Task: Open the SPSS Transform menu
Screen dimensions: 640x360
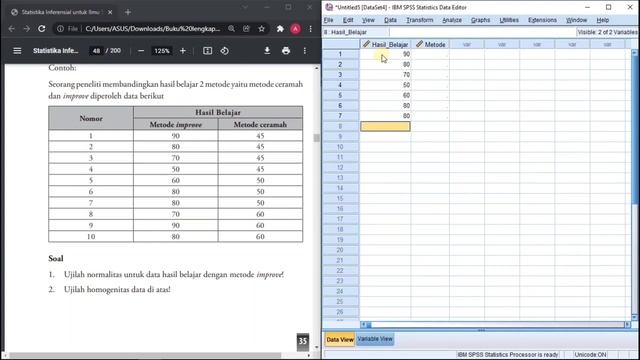Action: 420,20
